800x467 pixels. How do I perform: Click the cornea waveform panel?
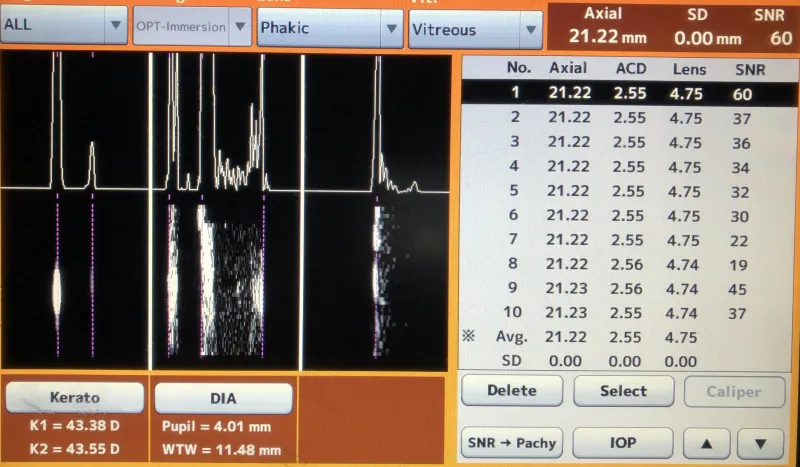[74, 210]
